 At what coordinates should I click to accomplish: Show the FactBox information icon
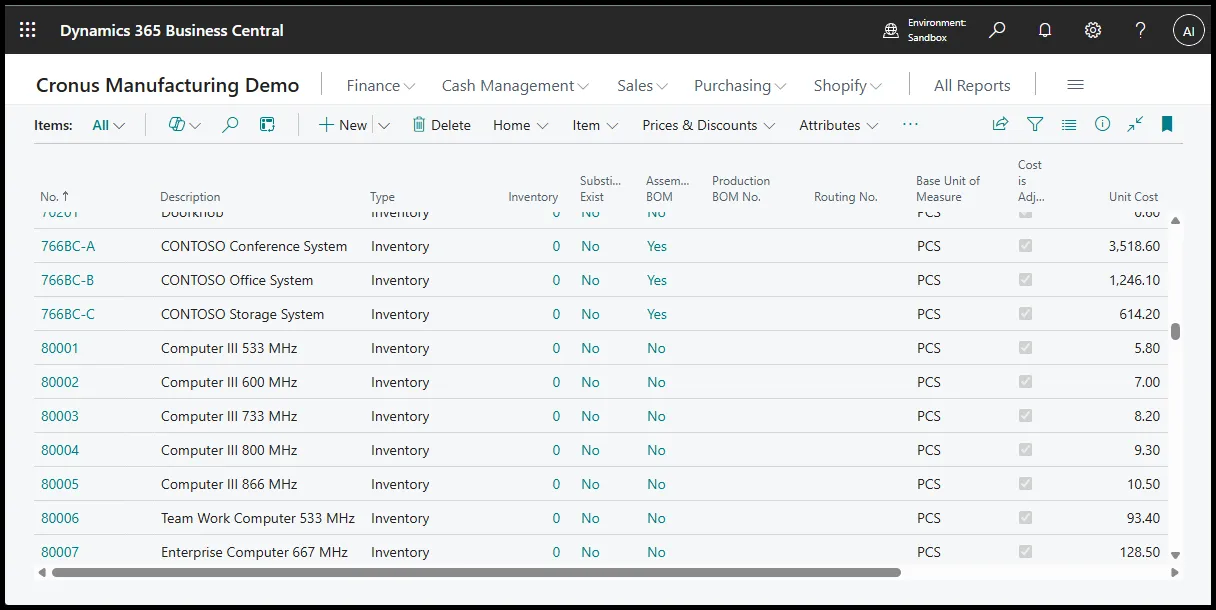1102,125
